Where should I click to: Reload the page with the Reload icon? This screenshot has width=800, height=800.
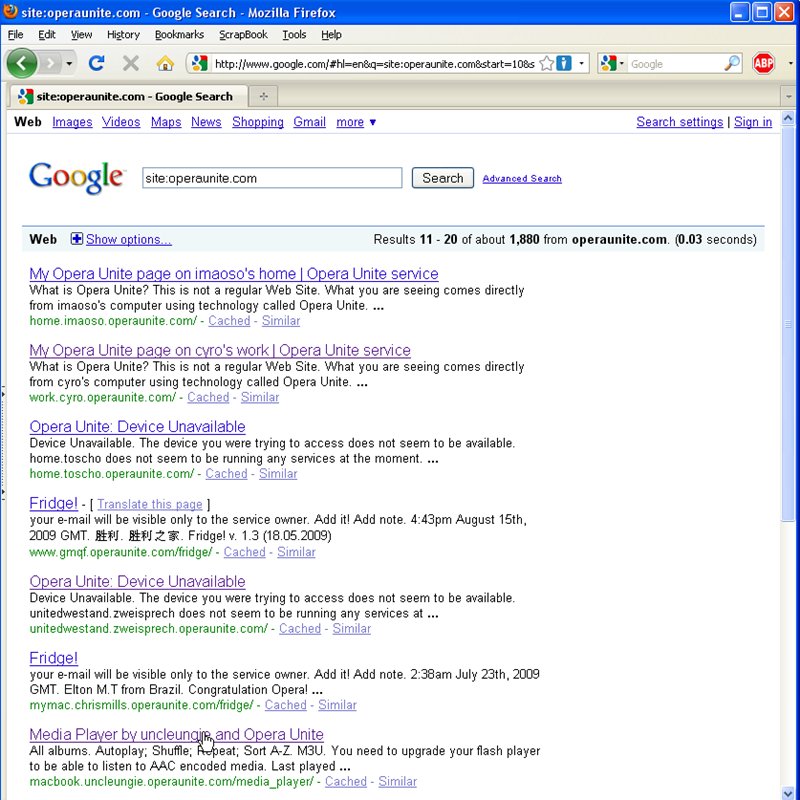click(x=96, y=63)
